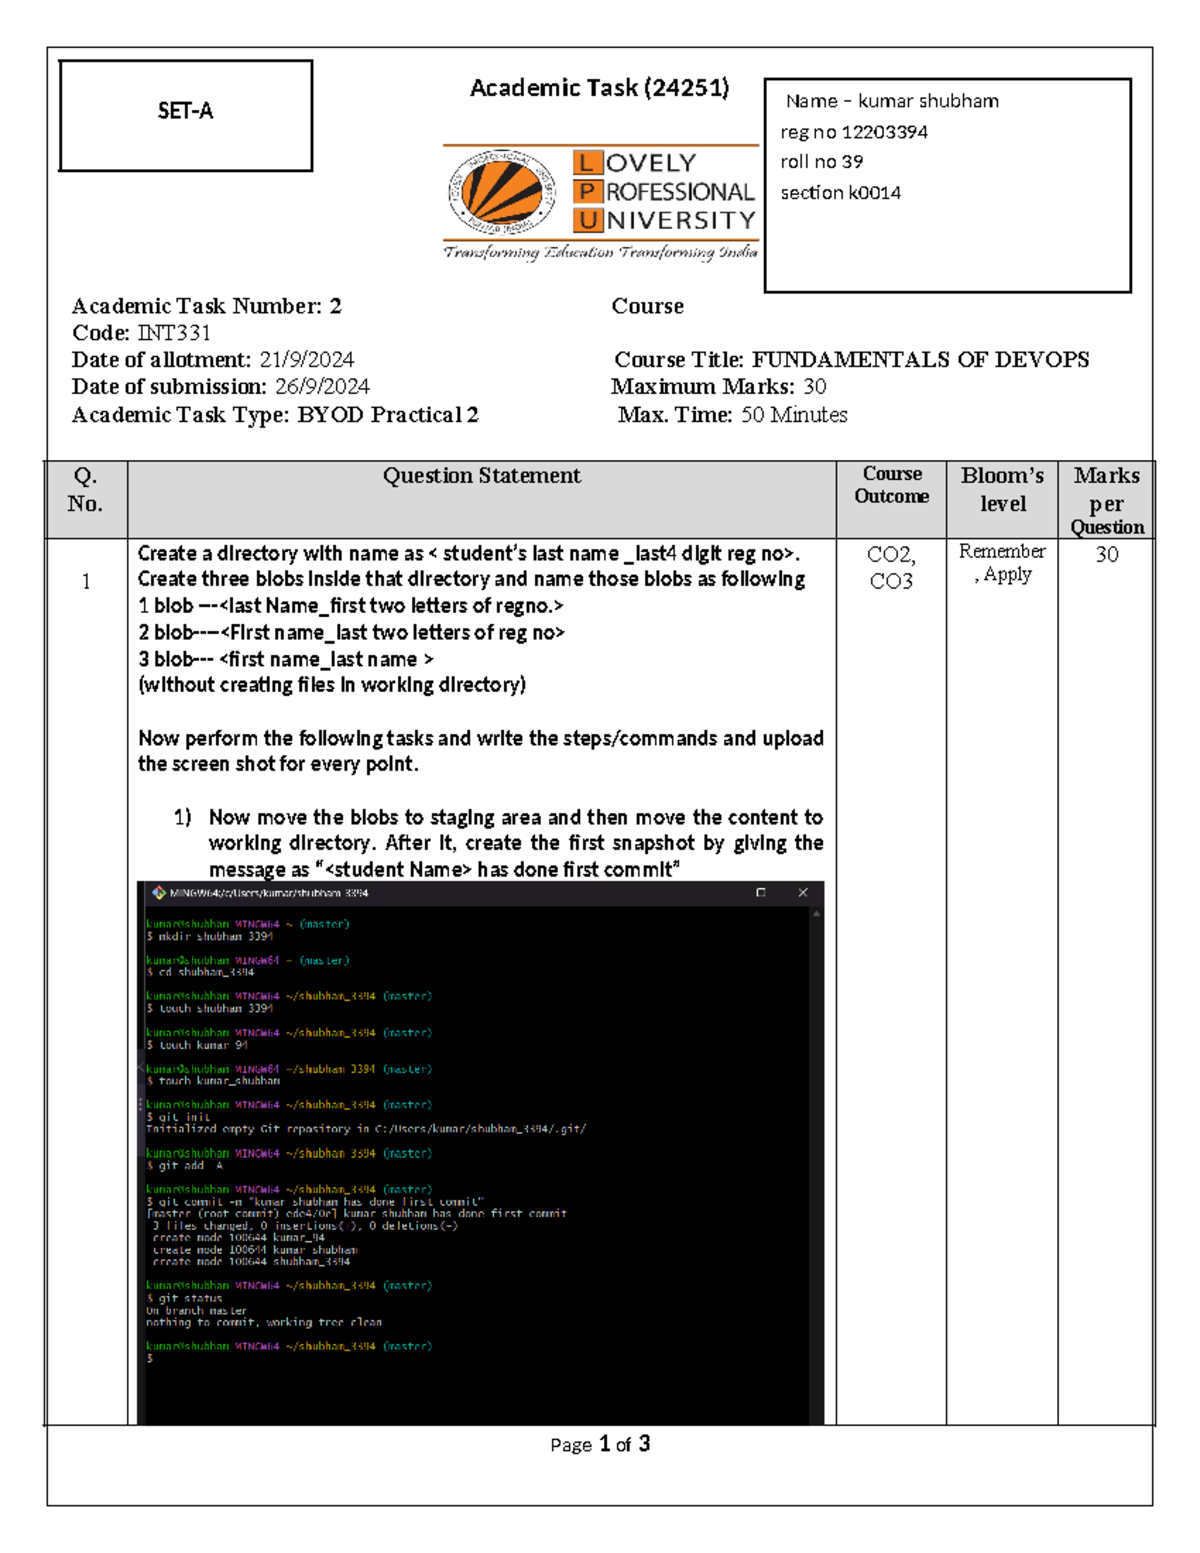
Task: Click sub-task '1)' about moving blobs to staging
Action: click(x=498, y=843)
